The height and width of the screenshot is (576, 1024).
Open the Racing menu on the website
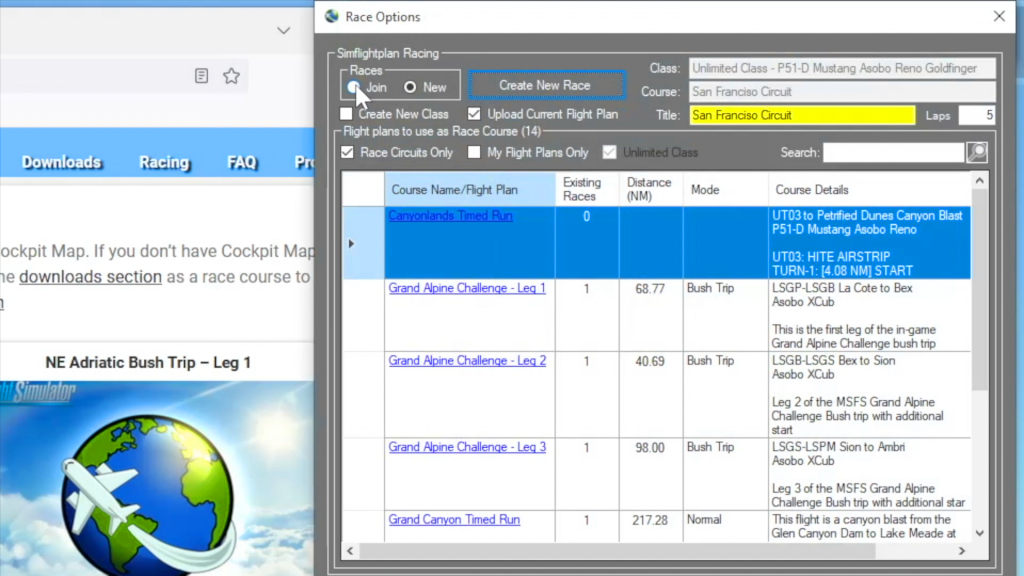click(164, 162)
